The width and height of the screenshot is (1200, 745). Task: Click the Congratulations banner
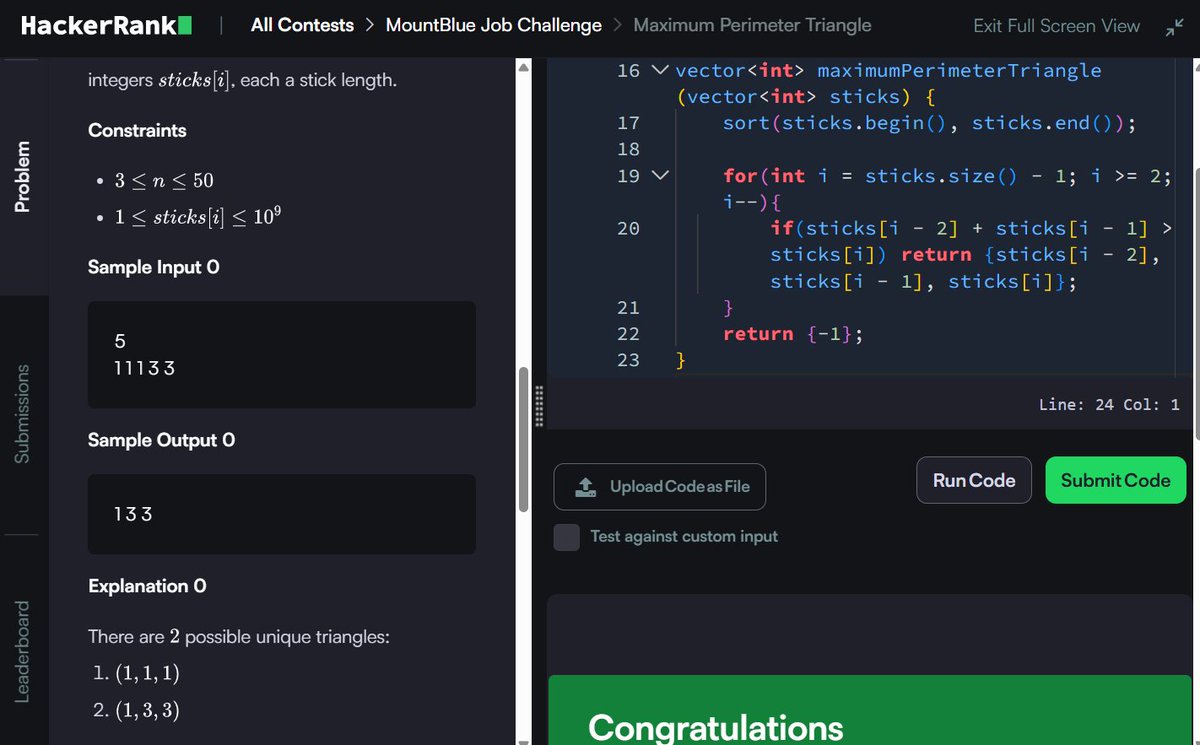pyautogui.click(x=872, y=711)
